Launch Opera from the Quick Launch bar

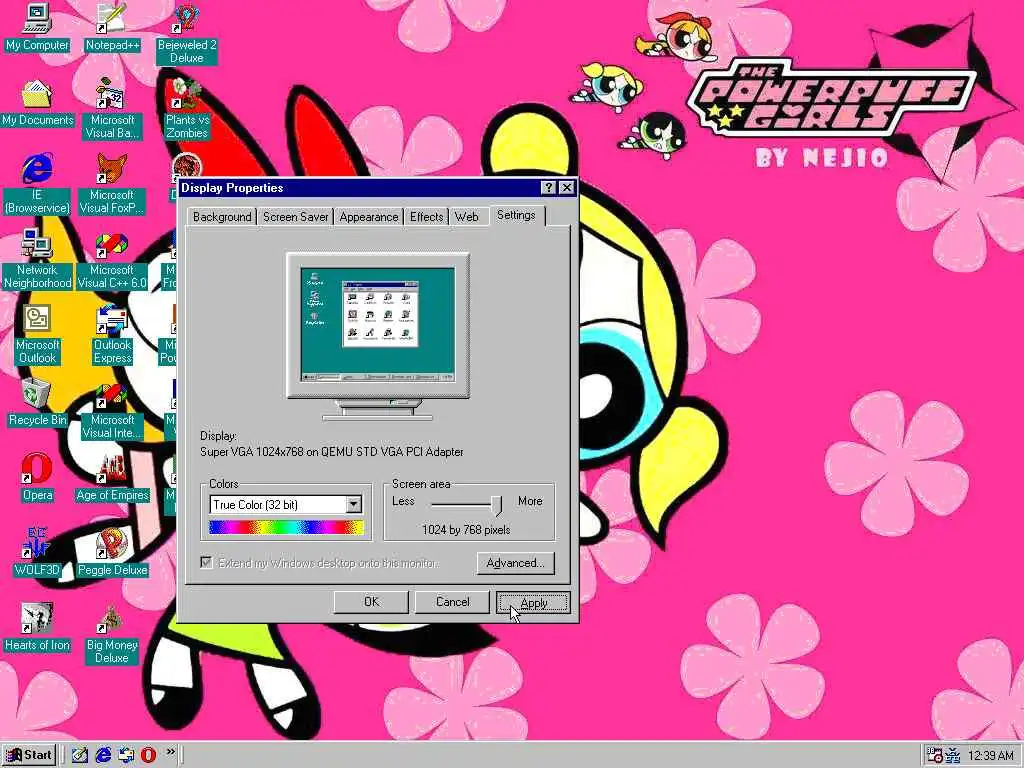pyautogui.click(x=148, y=755)
